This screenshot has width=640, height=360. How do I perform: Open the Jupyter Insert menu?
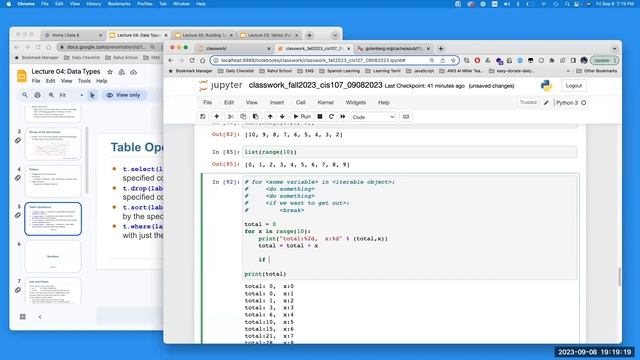[x=277, y=102]
